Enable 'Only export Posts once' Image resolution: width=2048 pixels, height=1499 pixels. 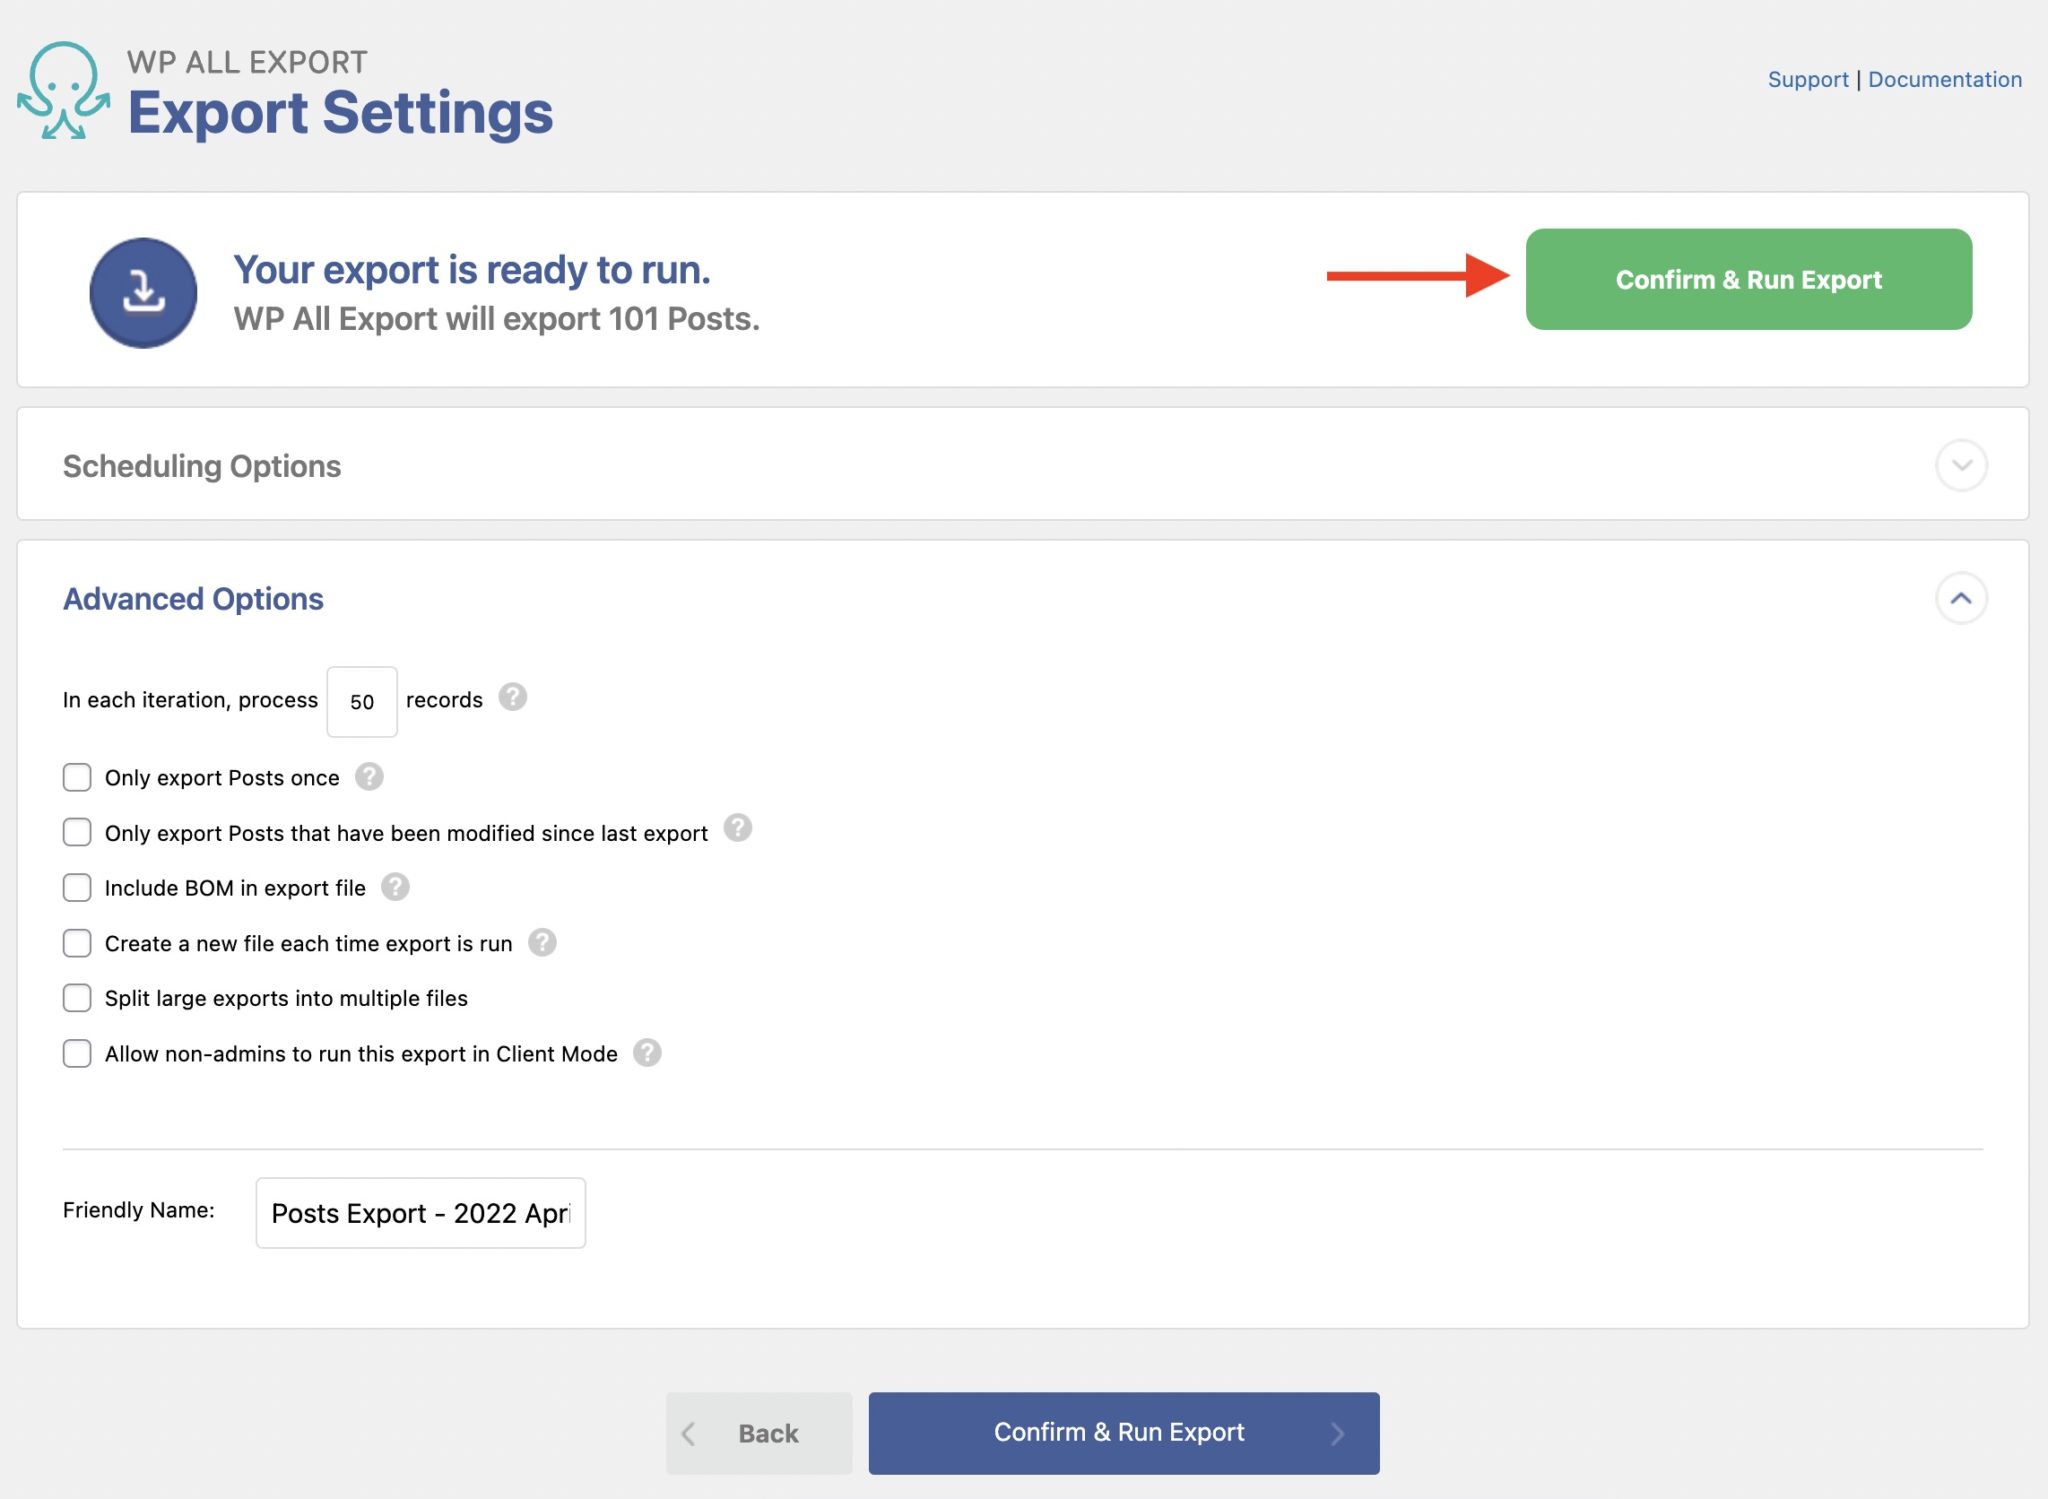77,777
